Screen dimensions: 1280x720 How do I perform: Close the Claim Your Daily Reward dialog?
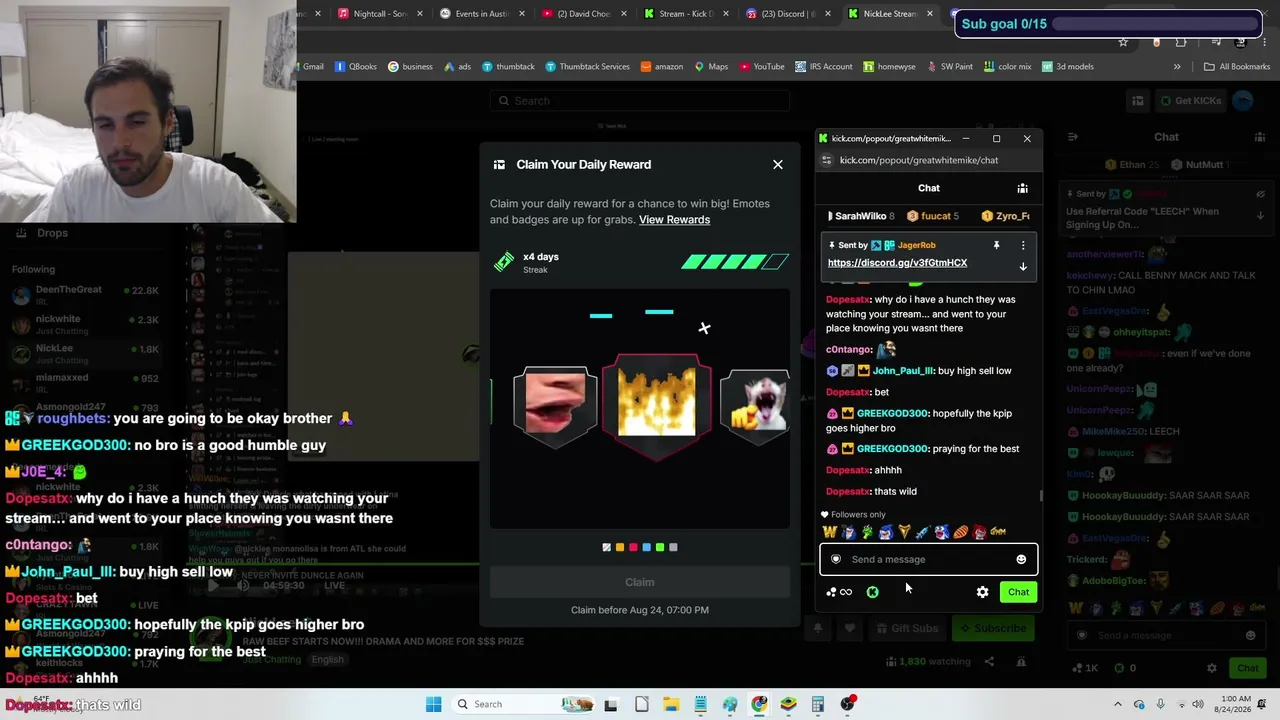[x=778, y=165]
